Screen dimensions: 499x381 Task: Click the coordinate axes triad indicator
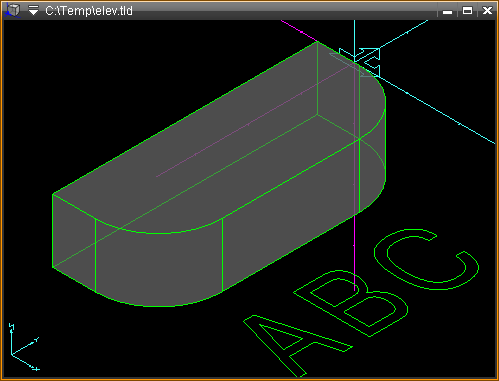tap(23, 347)
